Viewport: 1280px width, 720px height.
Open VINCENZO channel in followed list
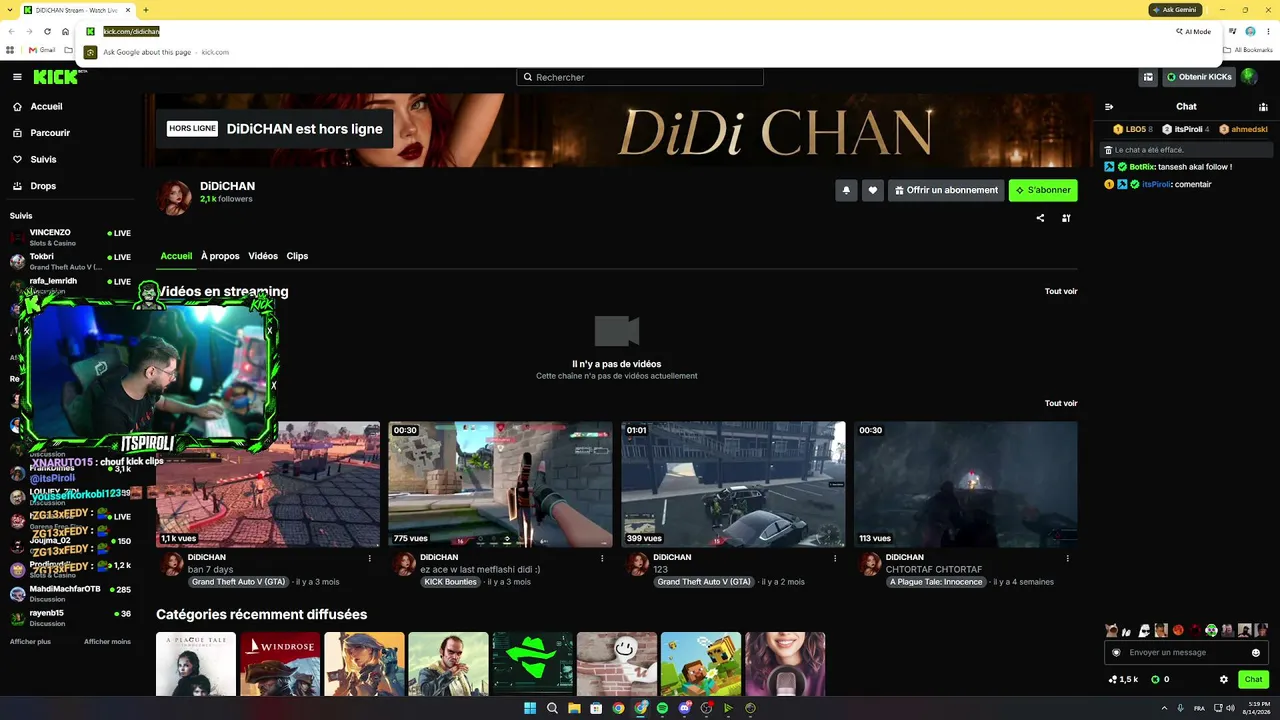70,237
